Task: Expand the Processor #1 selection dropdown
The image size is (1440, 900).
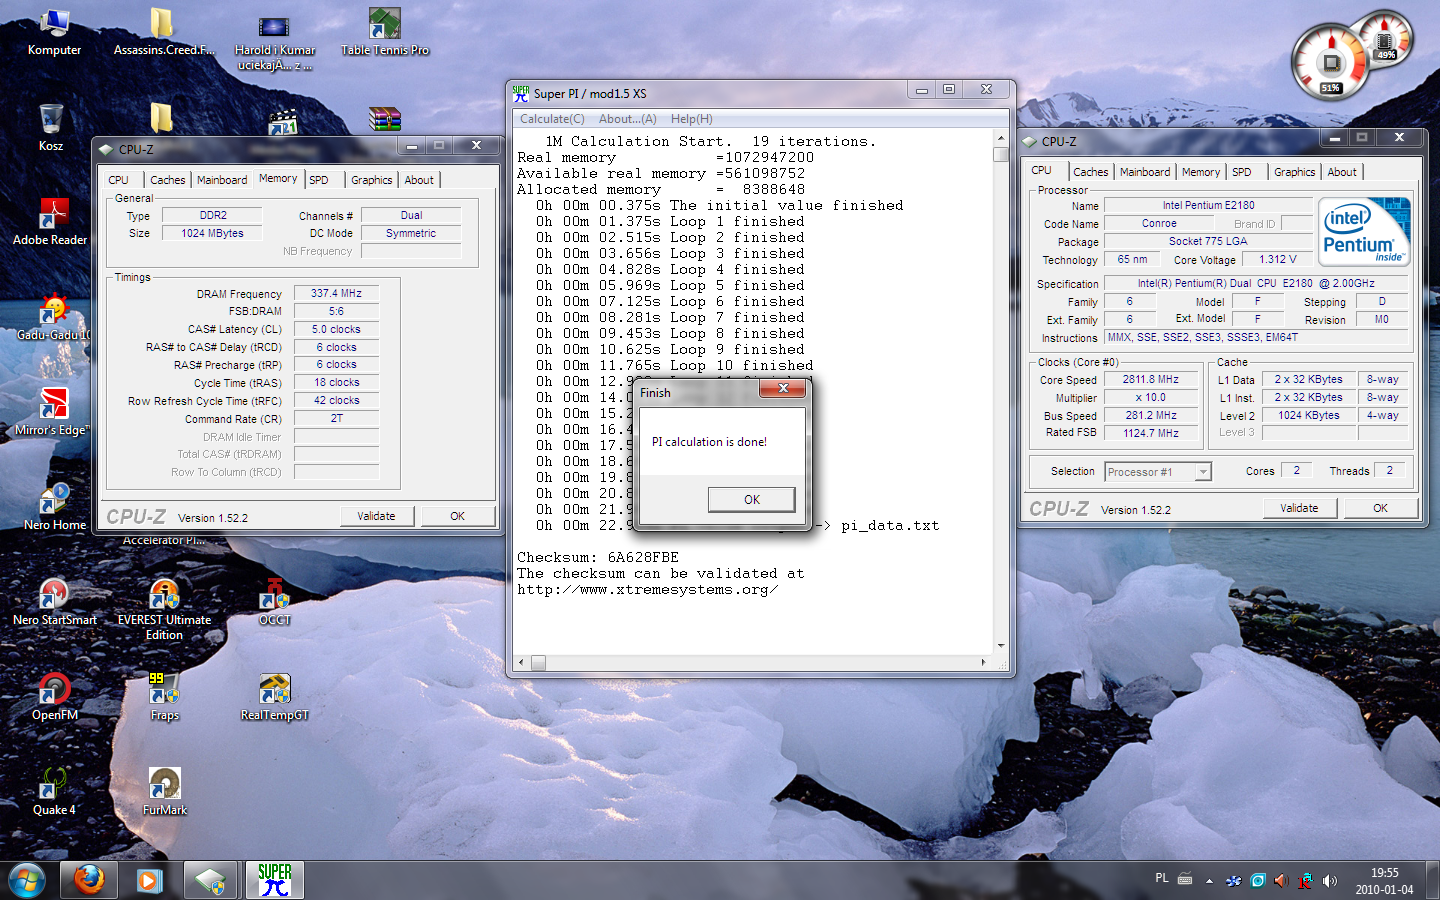Action: [x=1203, y=472]
